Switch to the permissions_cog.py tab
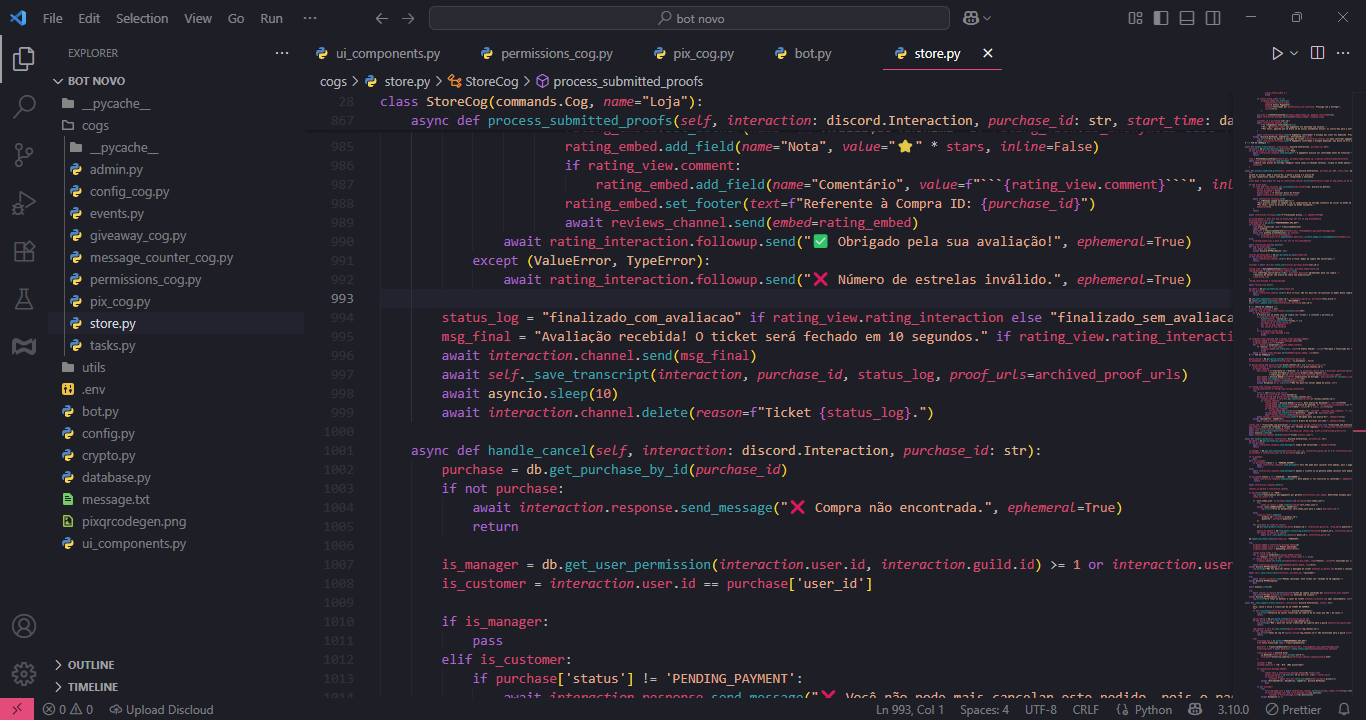 [x=546, y=53]
